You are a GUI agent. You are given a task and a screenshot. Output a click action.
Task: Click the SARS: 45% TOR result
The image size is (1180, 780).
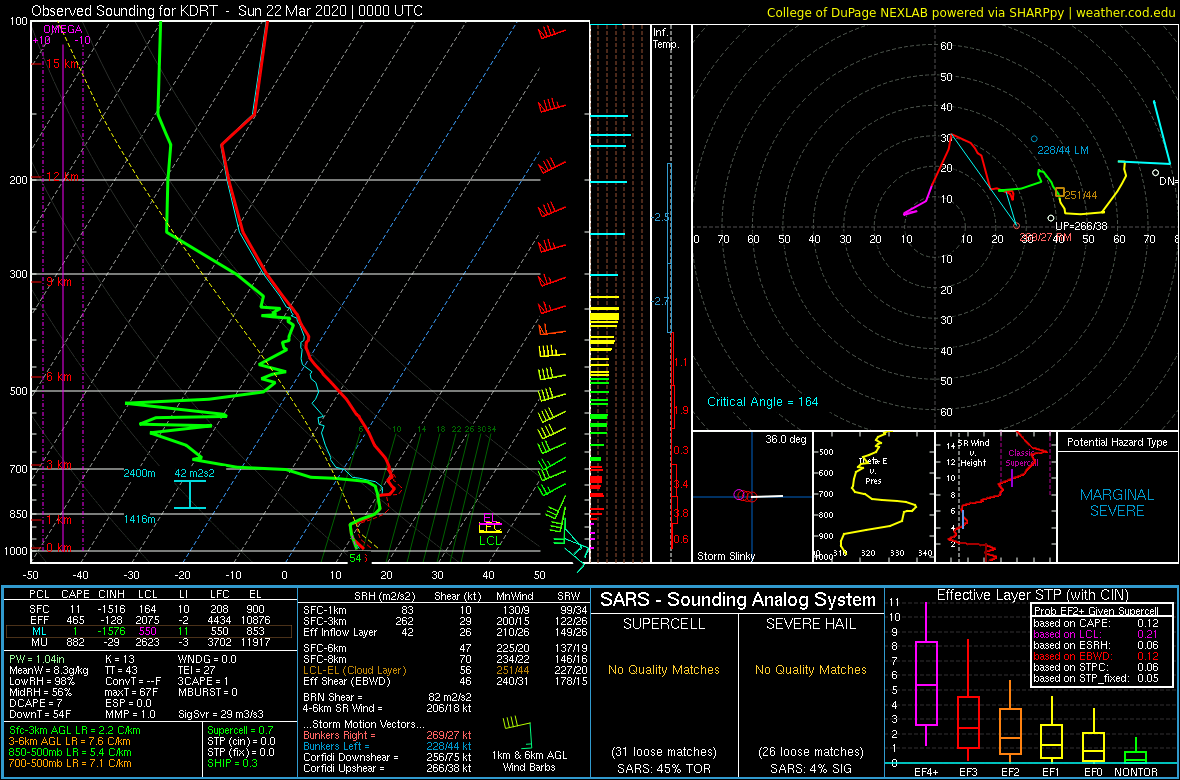[664, 767]
